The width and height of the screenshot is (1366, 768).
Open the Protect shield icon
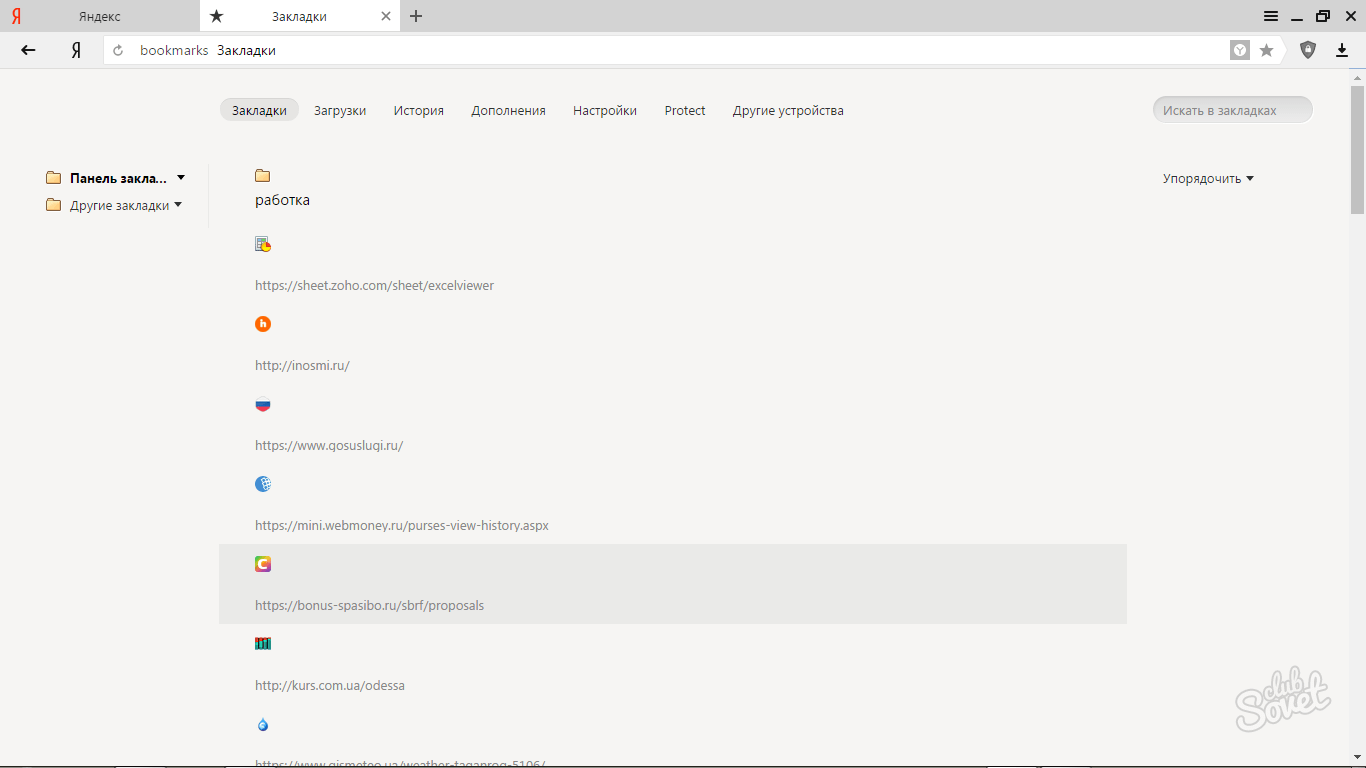(1308, 50)
